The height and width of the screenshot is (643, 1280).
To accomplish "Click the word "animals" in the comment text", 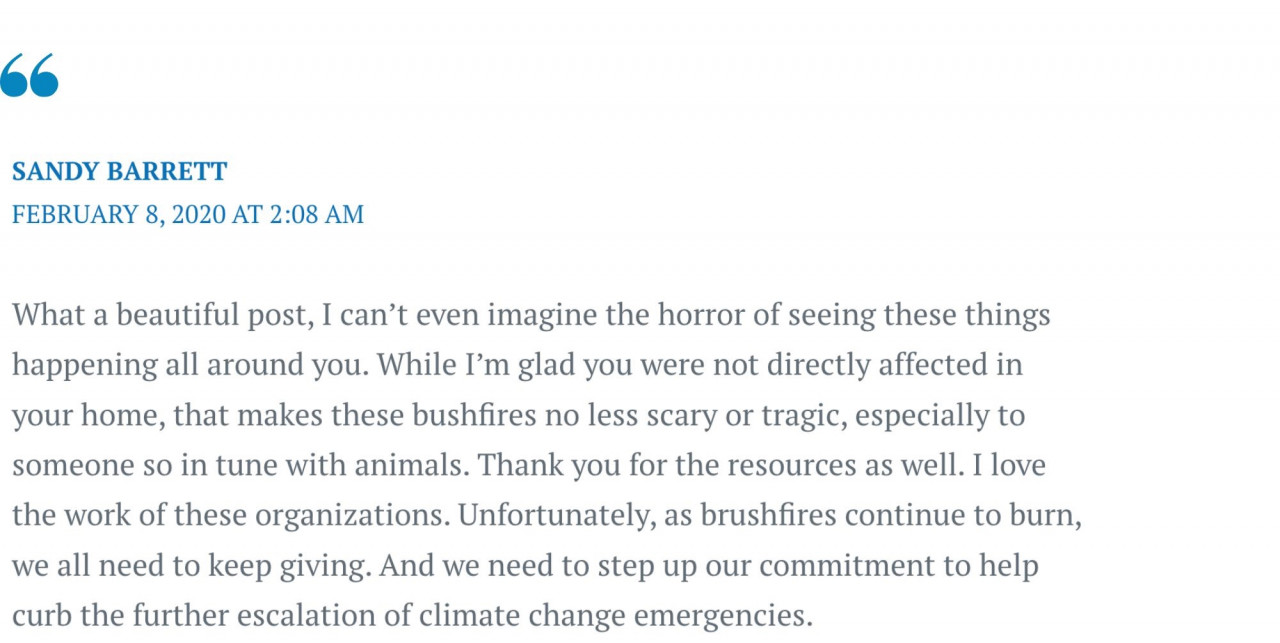I will (x=485, y=465).
